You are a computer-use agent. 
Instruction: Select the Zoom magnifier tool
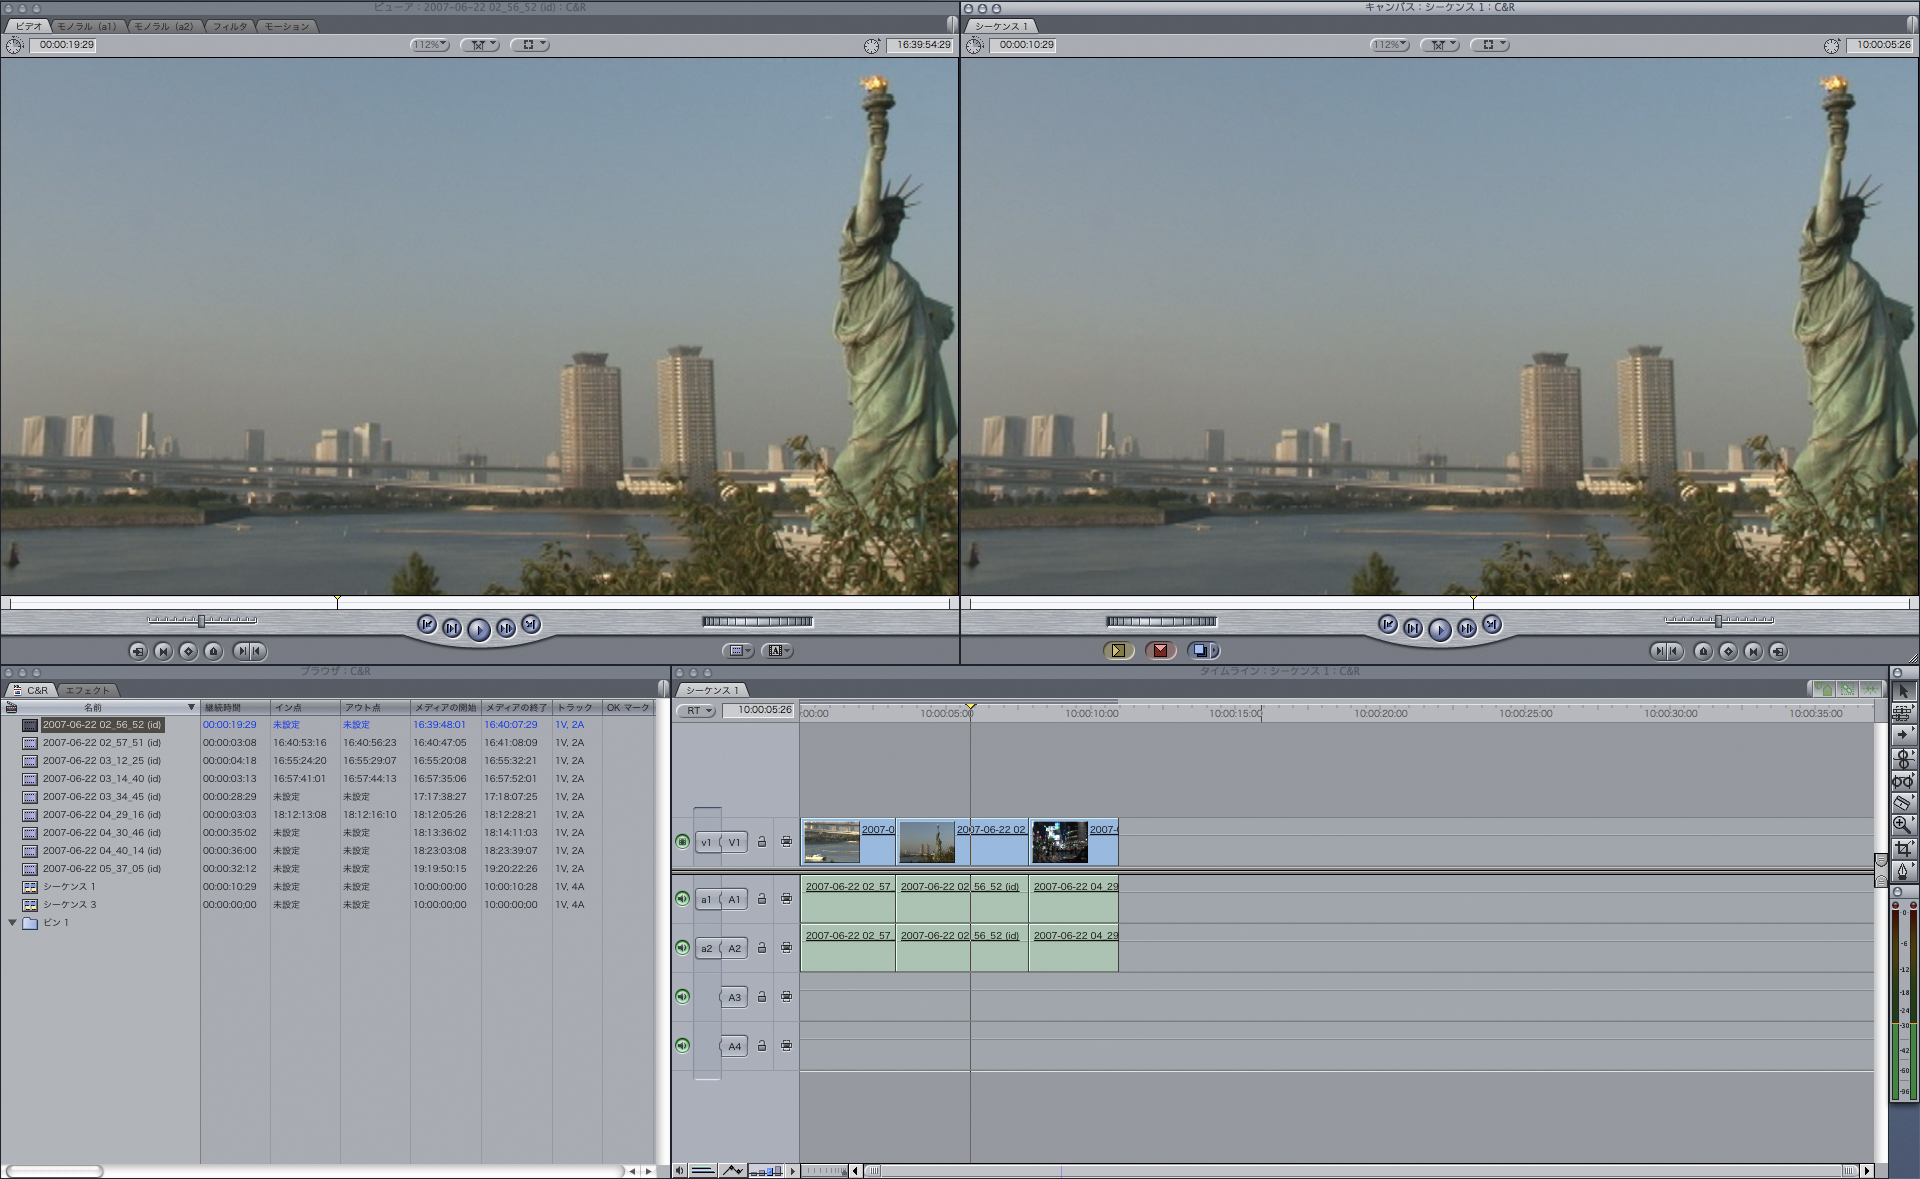1903,825
